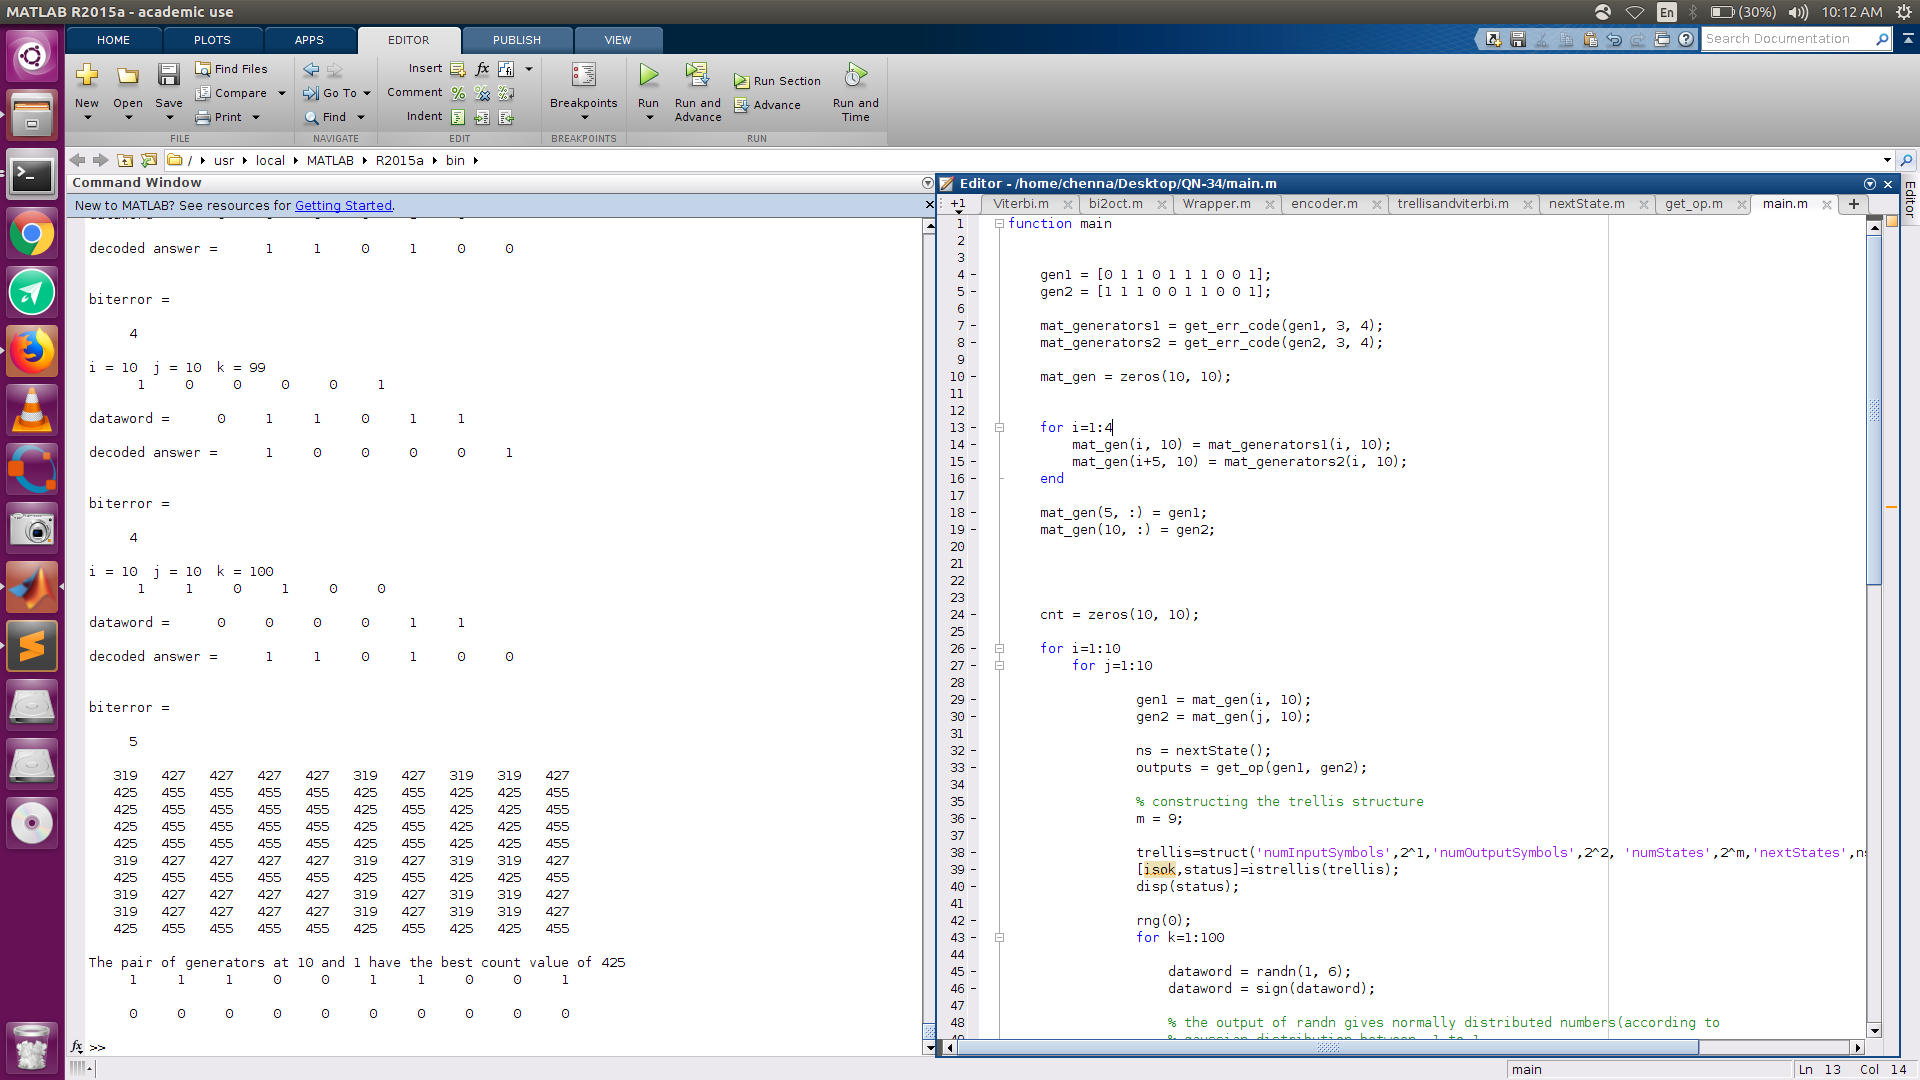Open the Print dropdown arrow
Screen dimensions: 1920x1080
256,117
